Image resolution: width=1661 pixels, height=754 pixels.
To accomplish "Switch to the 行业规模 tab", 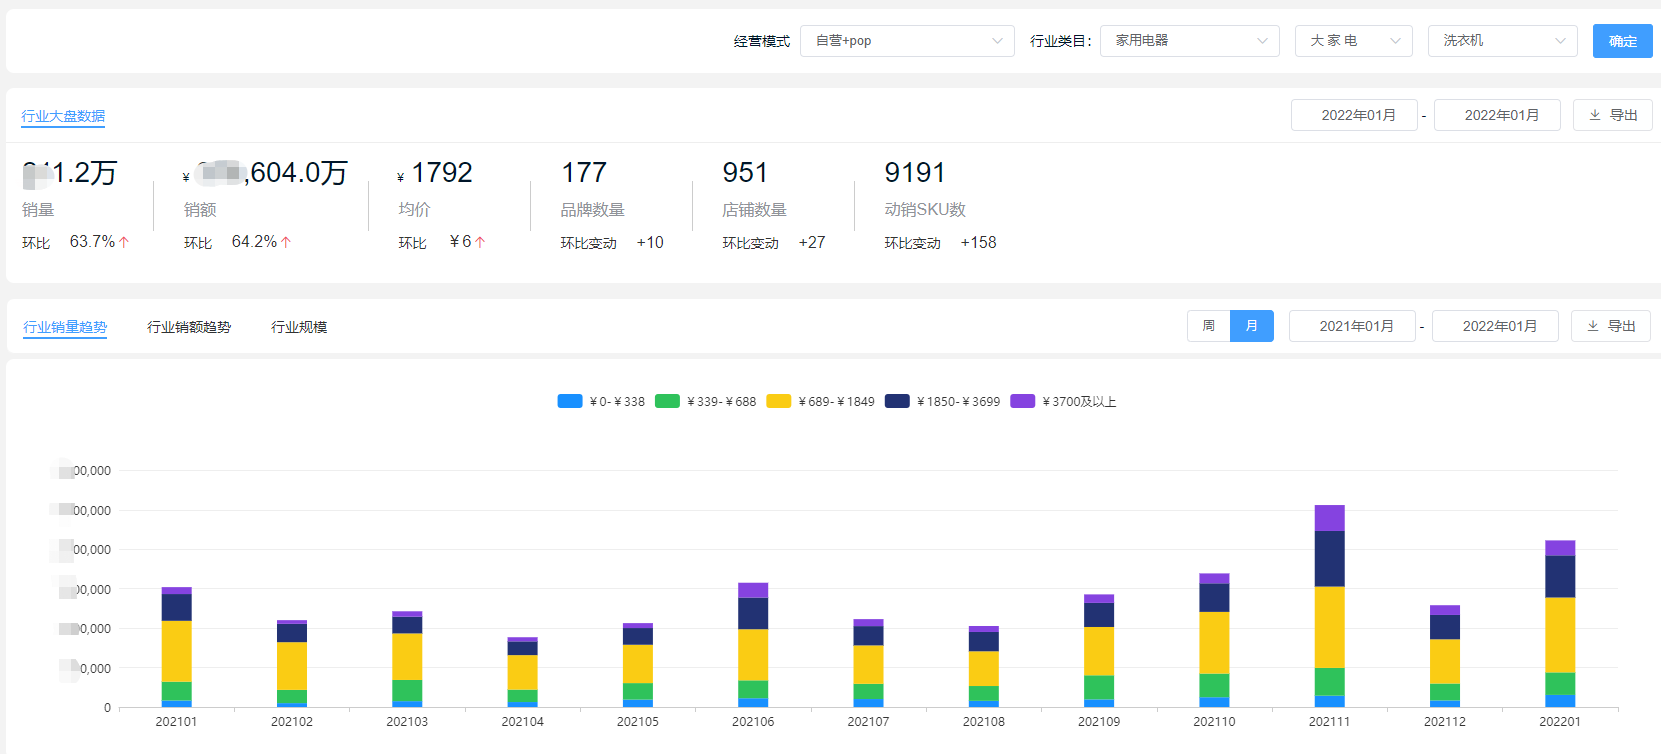I will (x=299, y=327).
